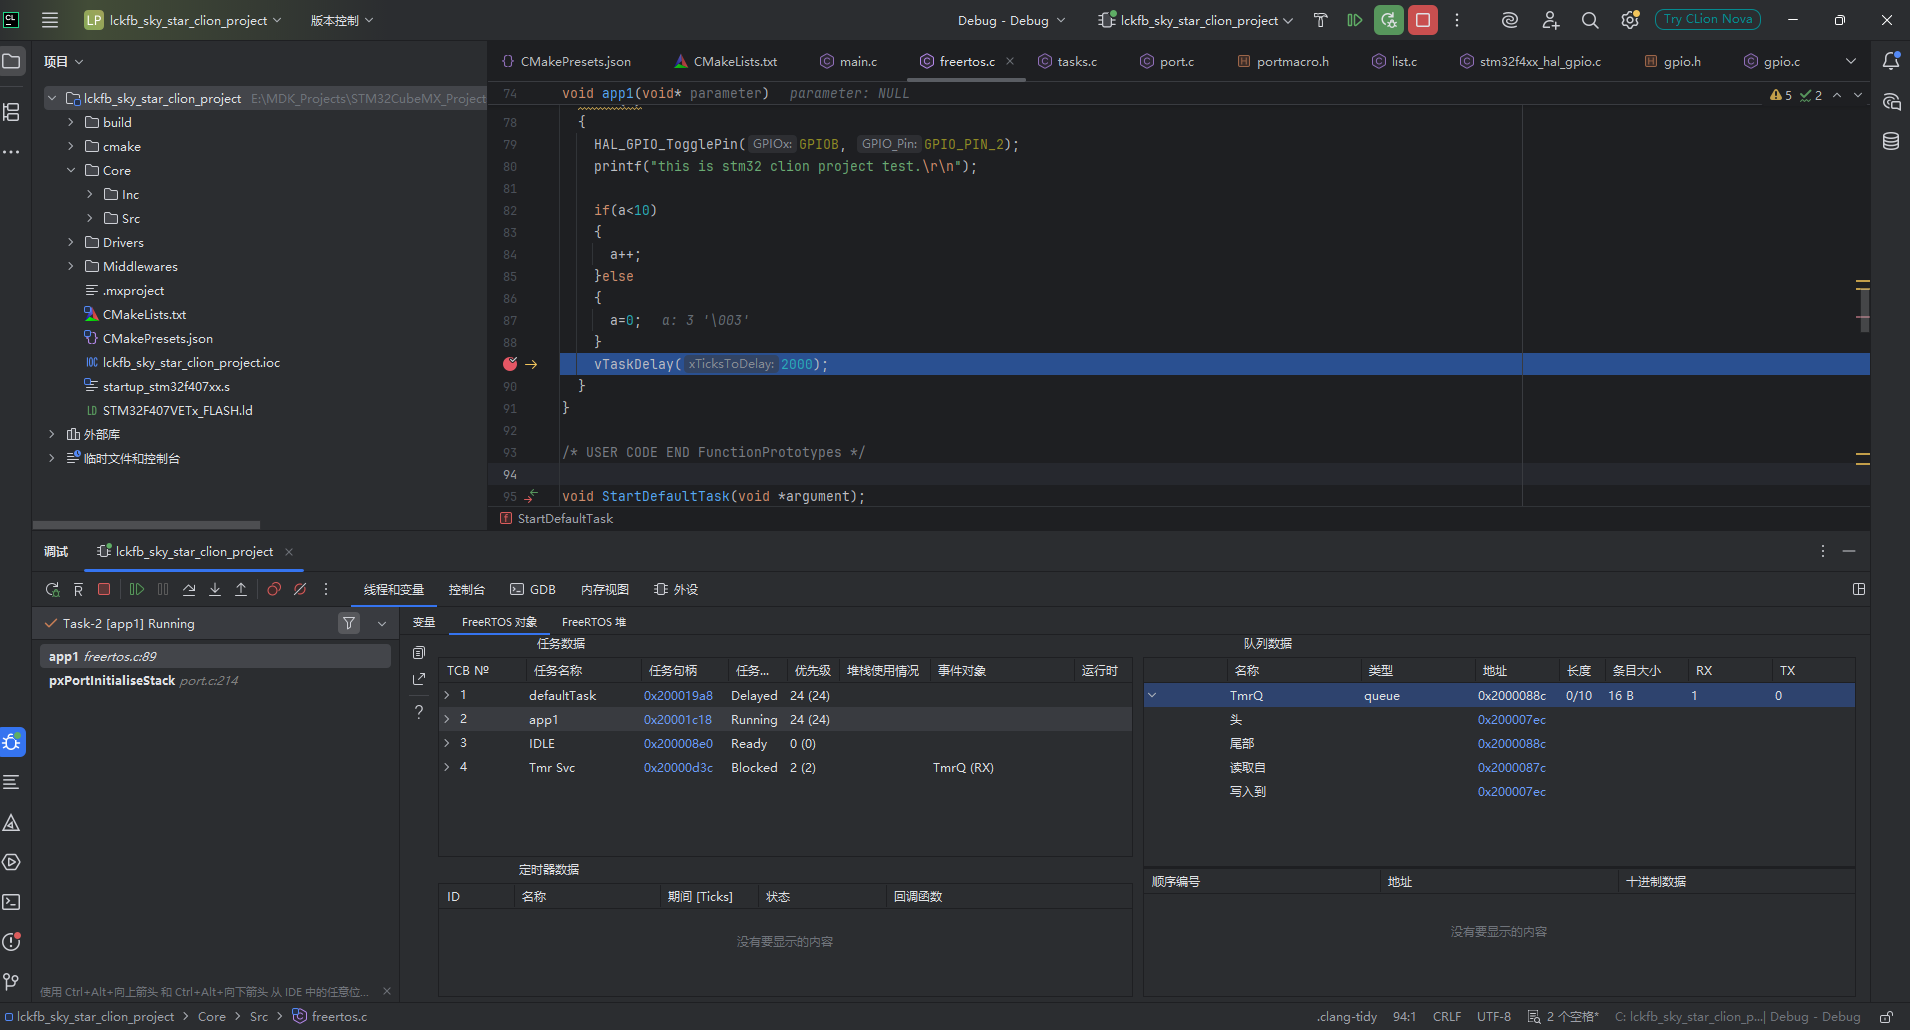Click project tree horizontal scrollbar

146,524
